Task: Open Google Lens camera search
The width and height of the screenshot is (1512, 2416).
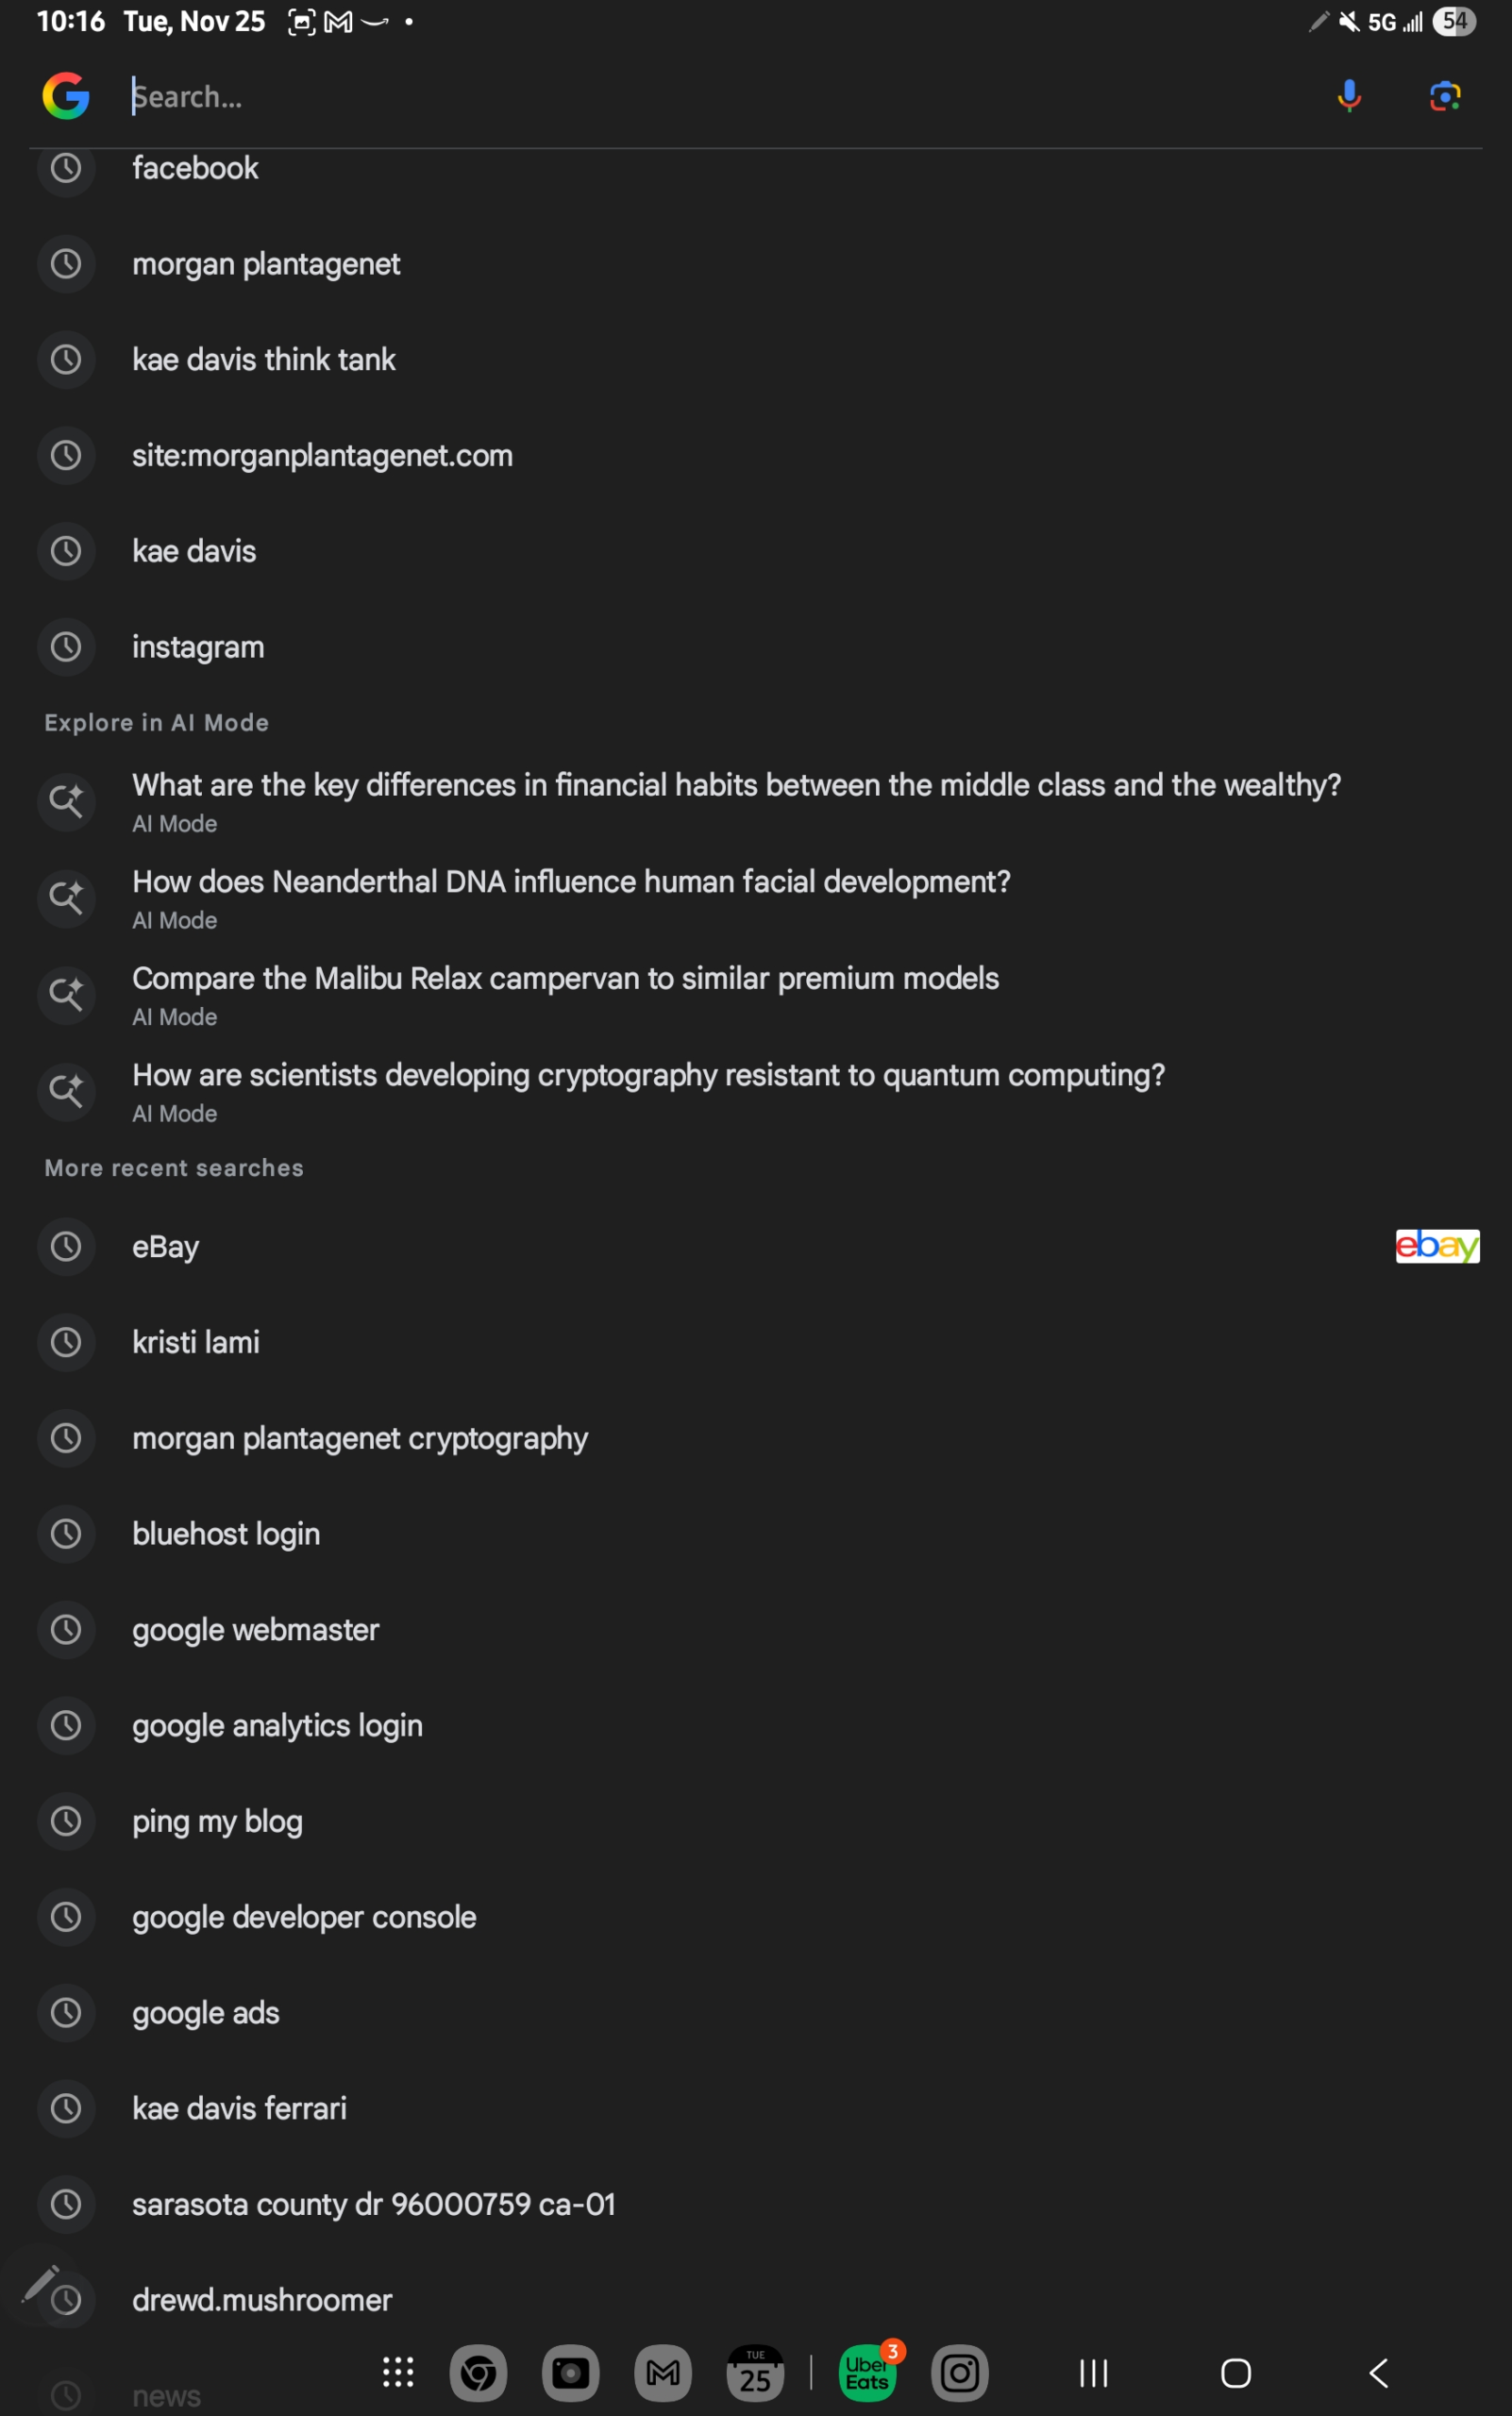Action: (x=1444, y=96)
